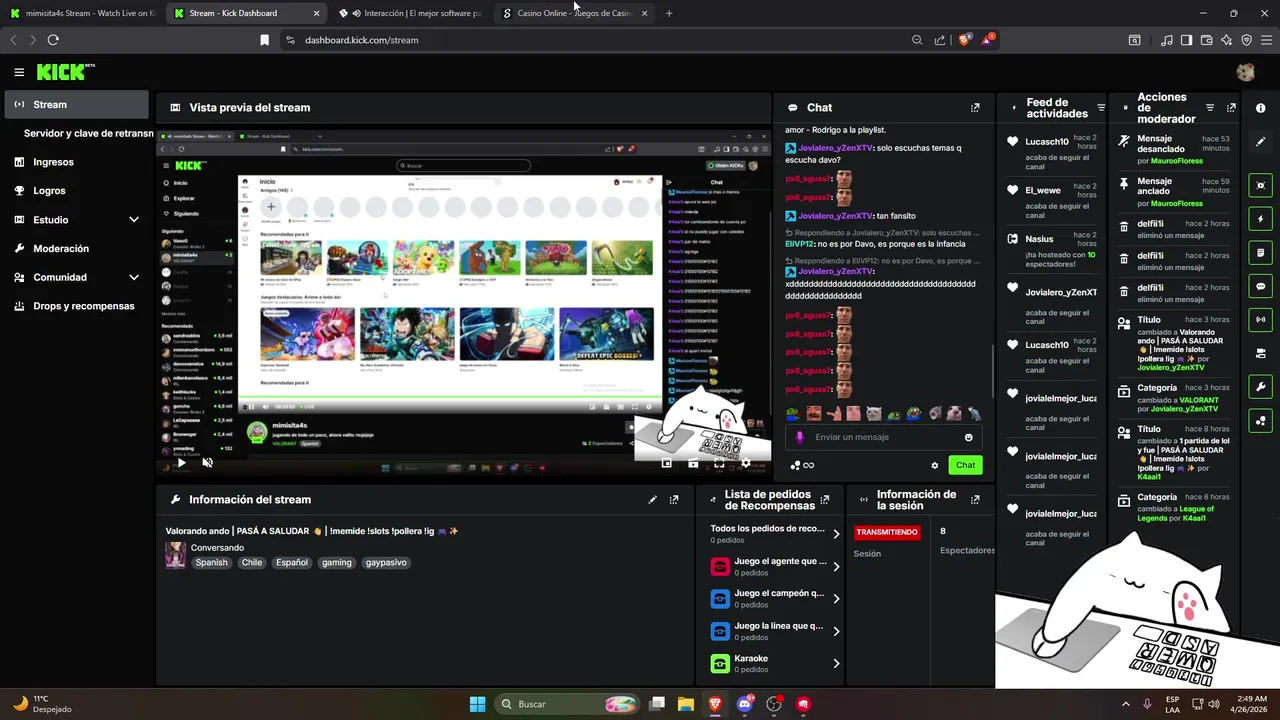Click the Spanish tag

(x=211, y=562)
